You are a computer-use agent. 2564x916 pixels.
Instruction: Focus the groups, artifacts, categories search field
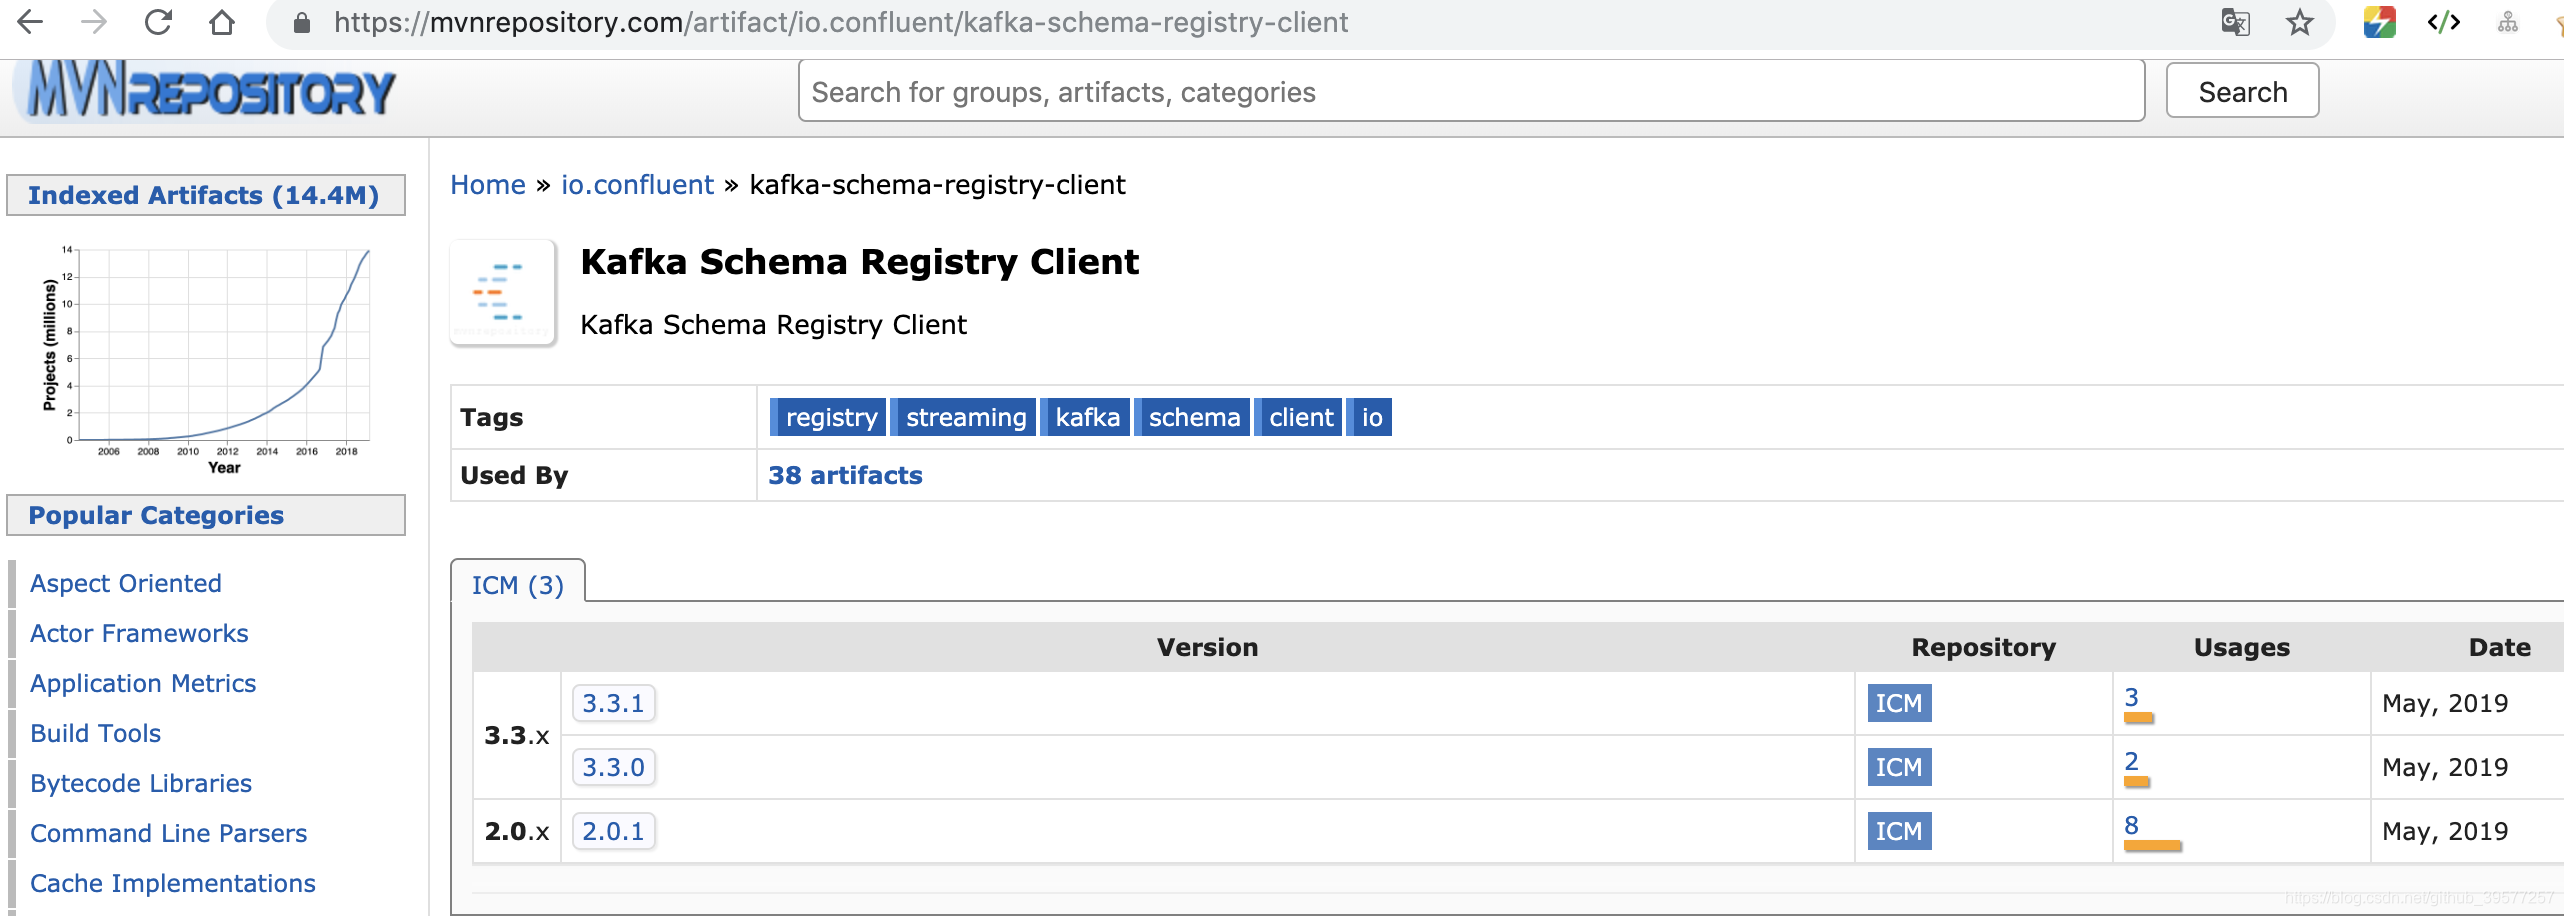(x=1471, y=91)
